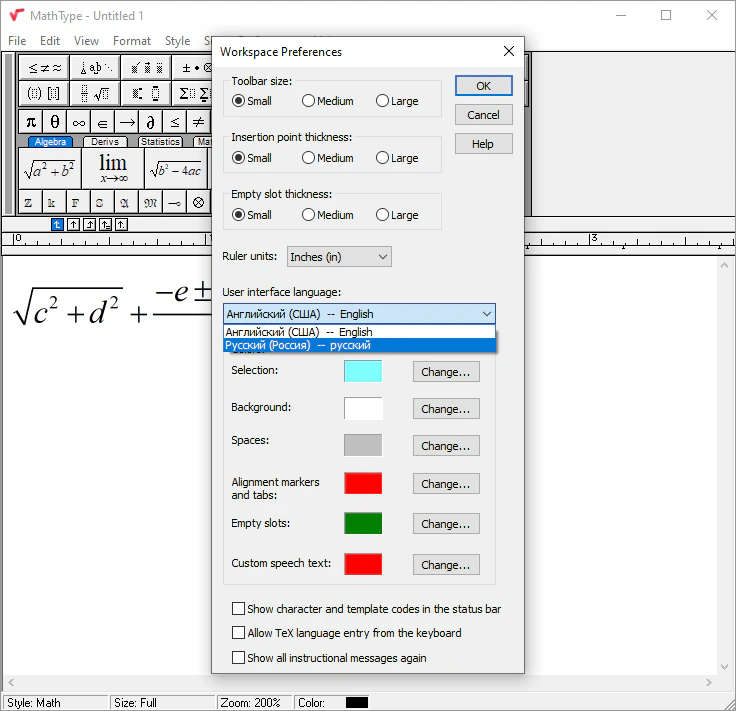Image resolution: width=736 pixels, height=711 pixels.
Task: Set toolbar size to Medium
Action: tap(328, 101)
